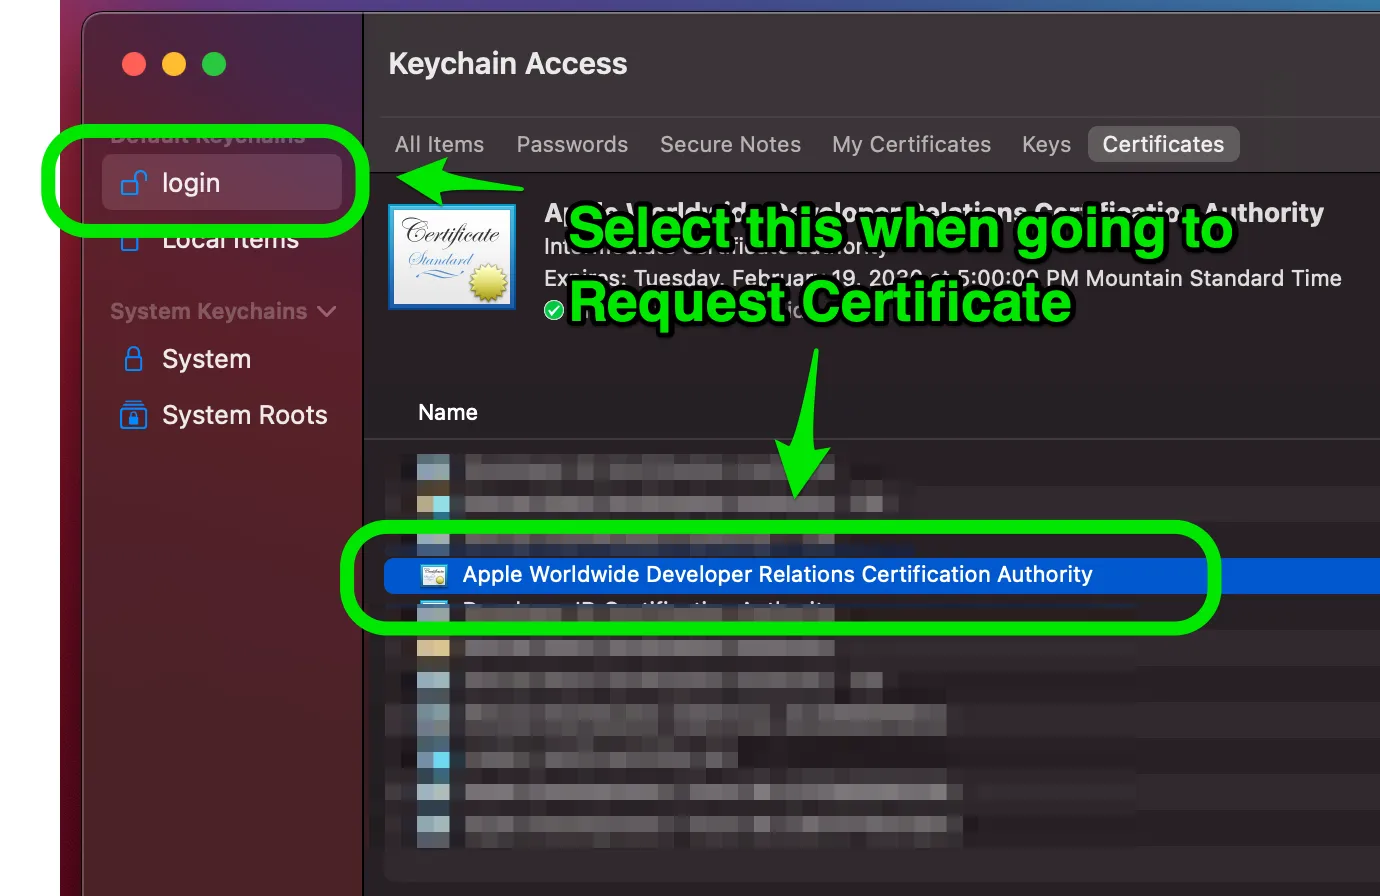This screenshot has height=896, width=1380.
Task: Click the System Roots keychain icon
Action: click(x=133, y=415)
